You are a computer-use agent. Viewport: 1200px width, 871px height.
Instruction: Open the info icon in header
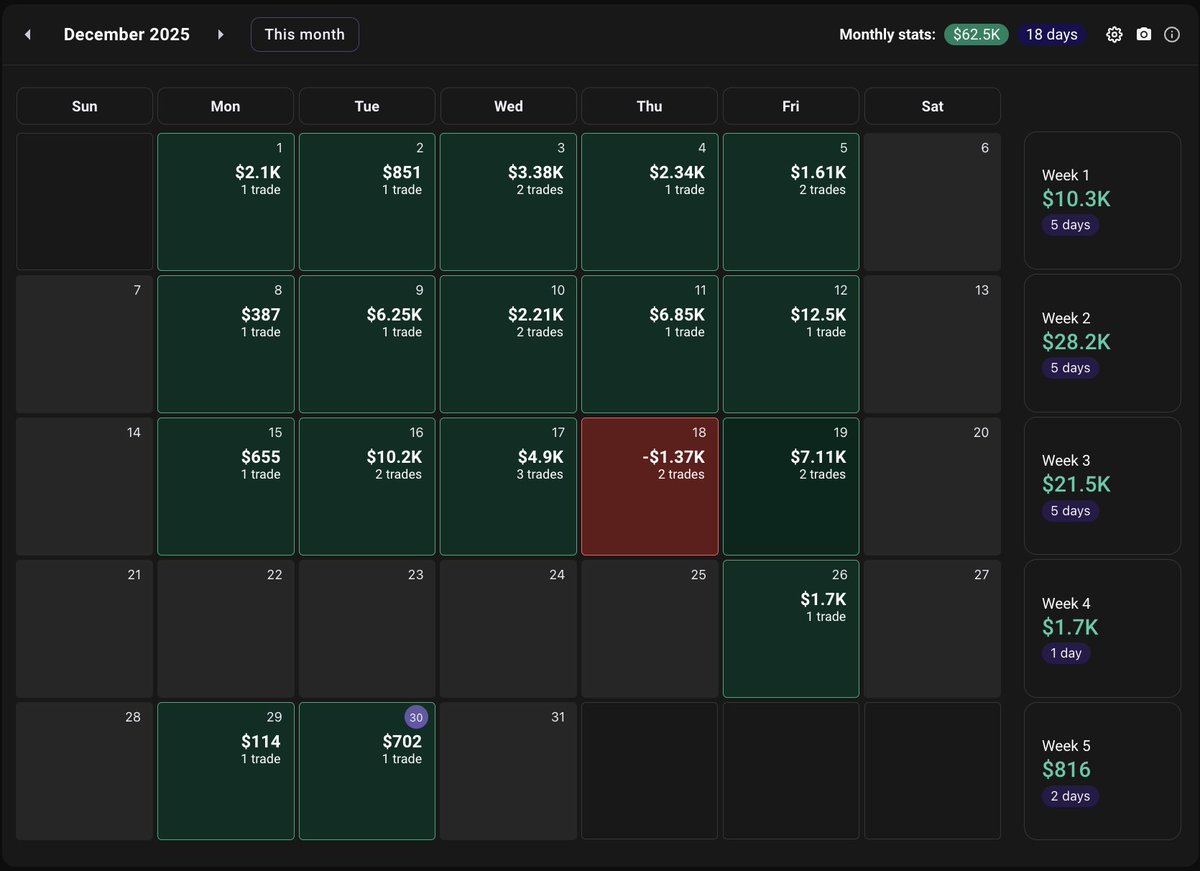(1172, 34)
